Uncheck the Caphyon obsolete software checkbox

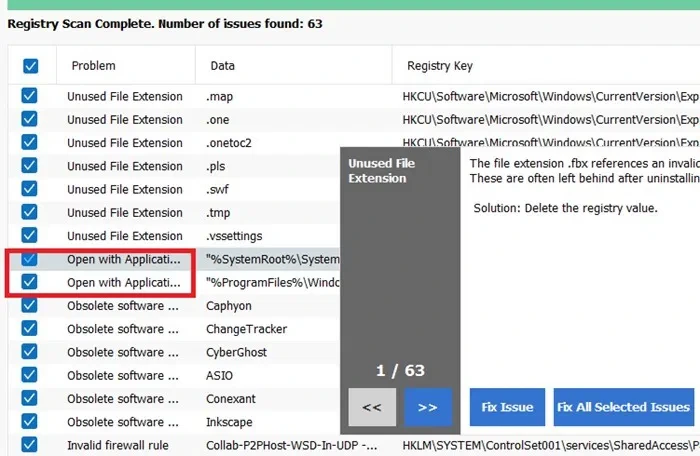click(29, 305)
